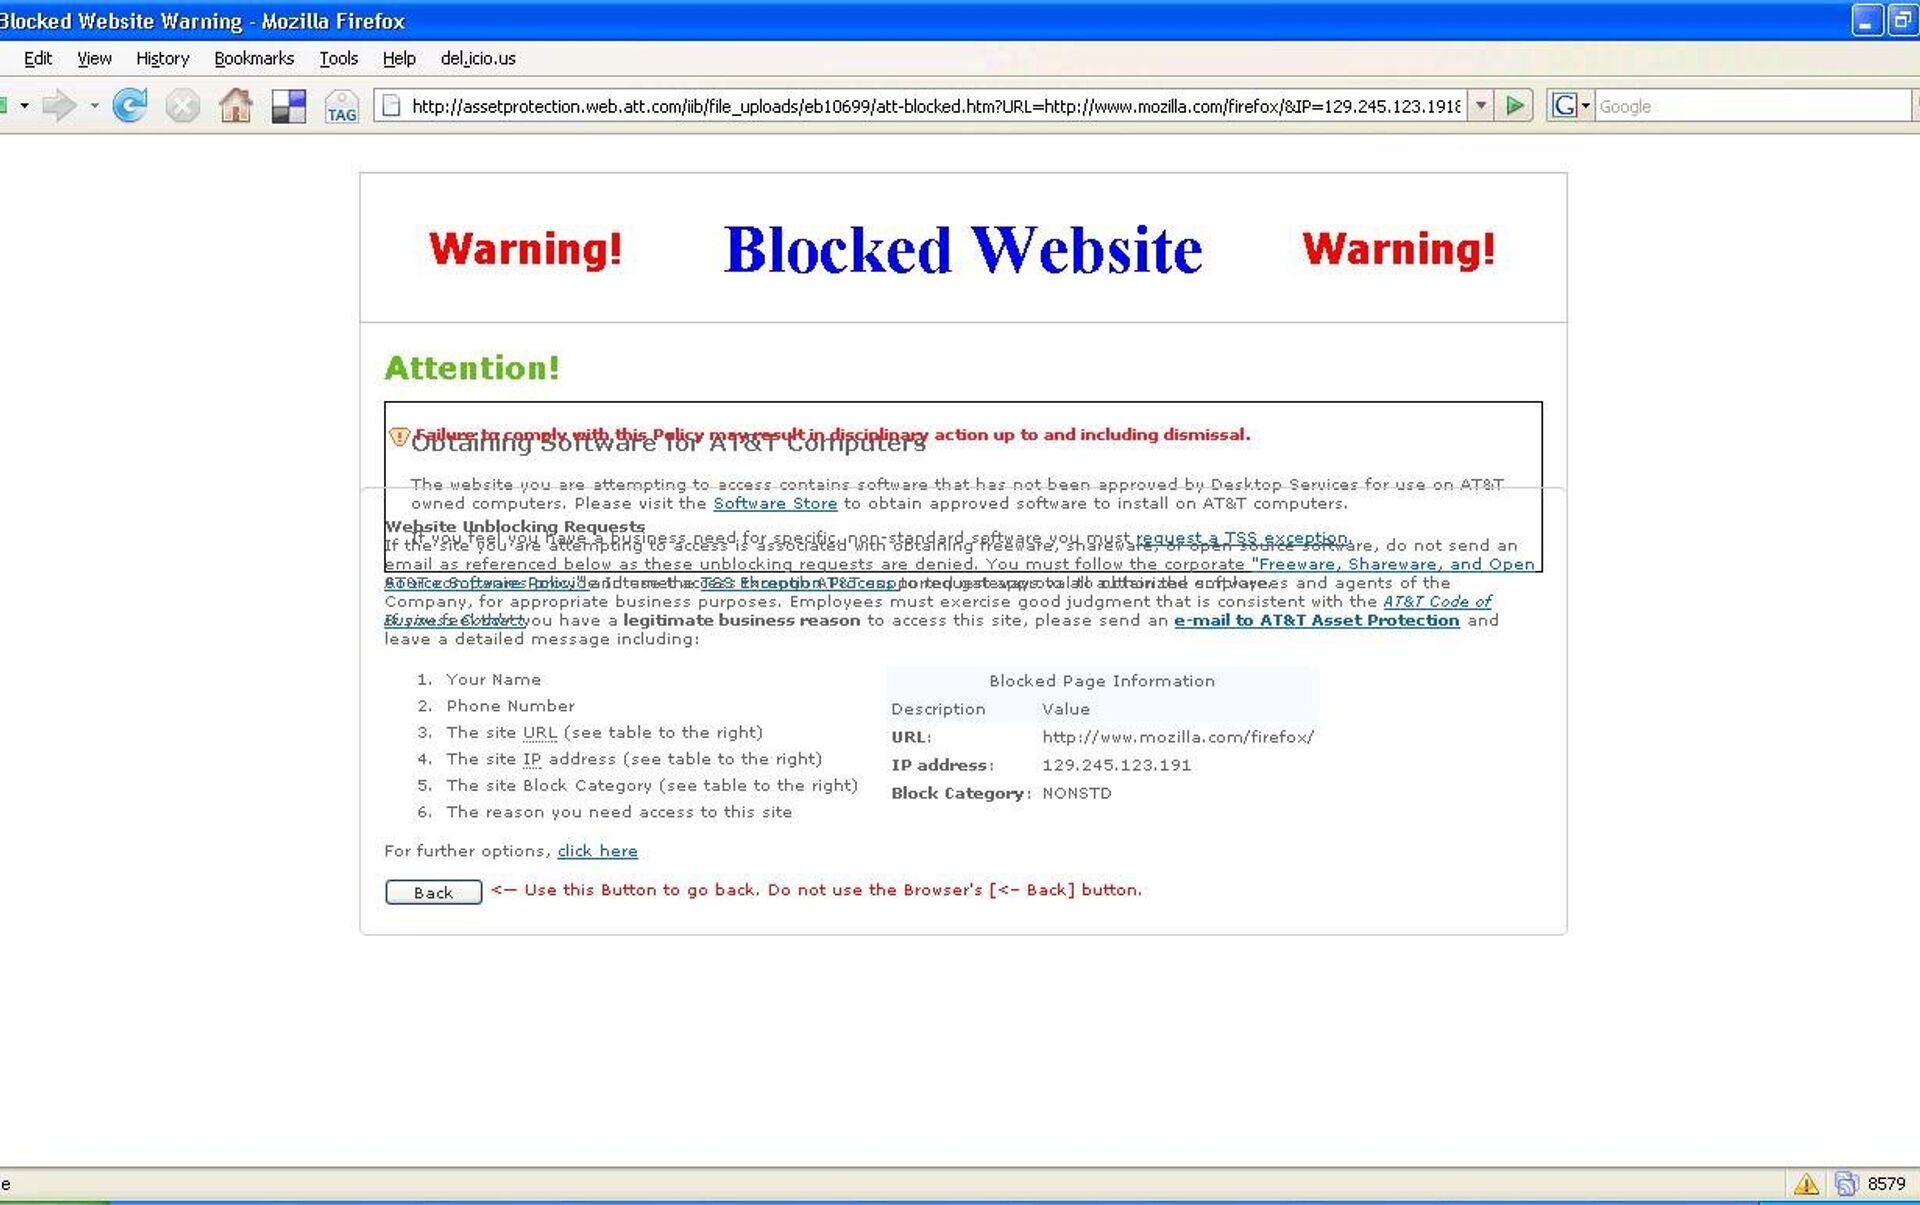This screenshot has height=1205, width=1920.
Task: Open the History menu
Action: coord(162,58)
